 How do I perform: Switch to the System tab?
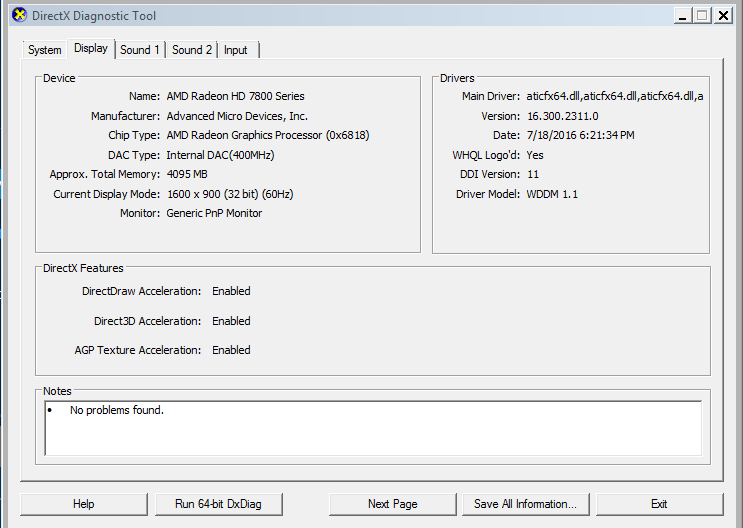45,50
